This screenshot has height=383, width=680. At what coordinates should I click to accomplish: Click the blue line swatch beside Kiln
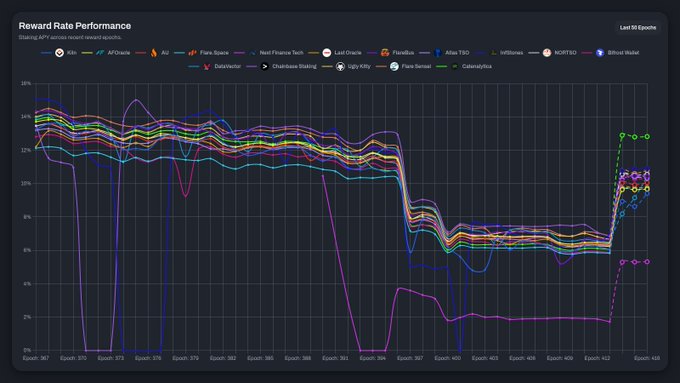pyautogui.click(x=46, y=53)
